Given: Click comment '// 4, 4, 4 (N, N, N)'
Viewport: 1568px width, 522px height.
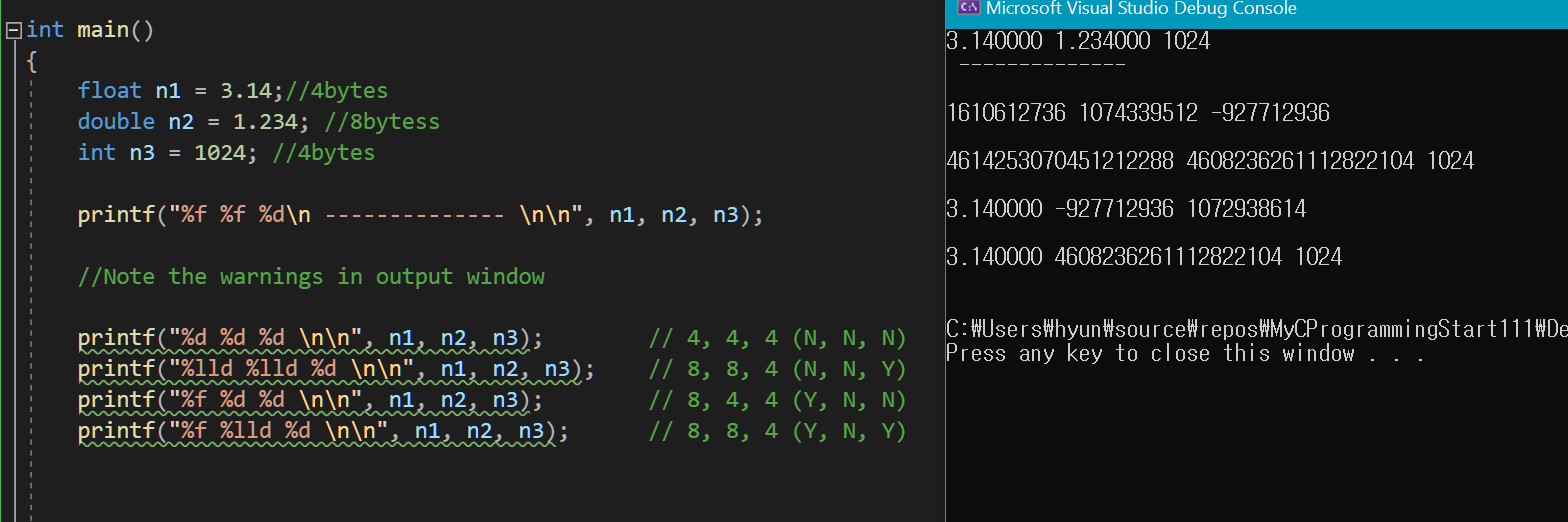Looking at the screenshot, I should click(778, 338).
